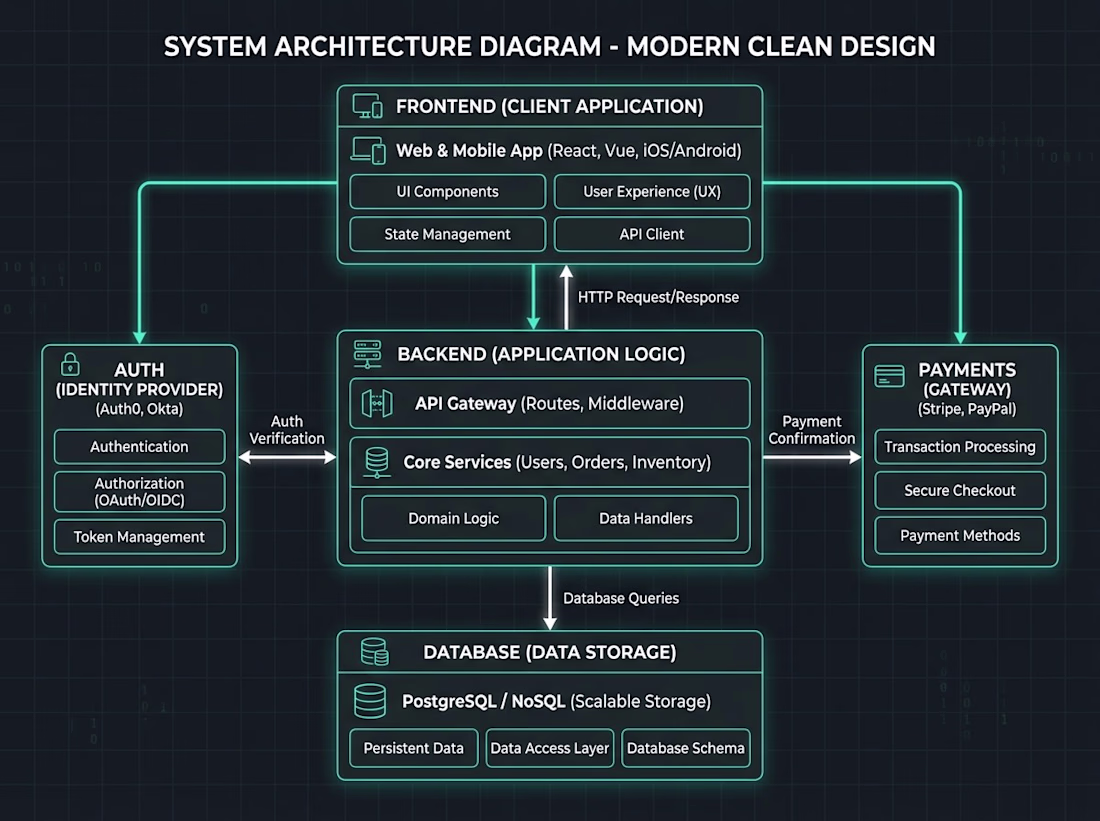Click the Payment Methods box
Image resolution: width=1100 pixels, height=821 pixels.
tap(960, 535)
